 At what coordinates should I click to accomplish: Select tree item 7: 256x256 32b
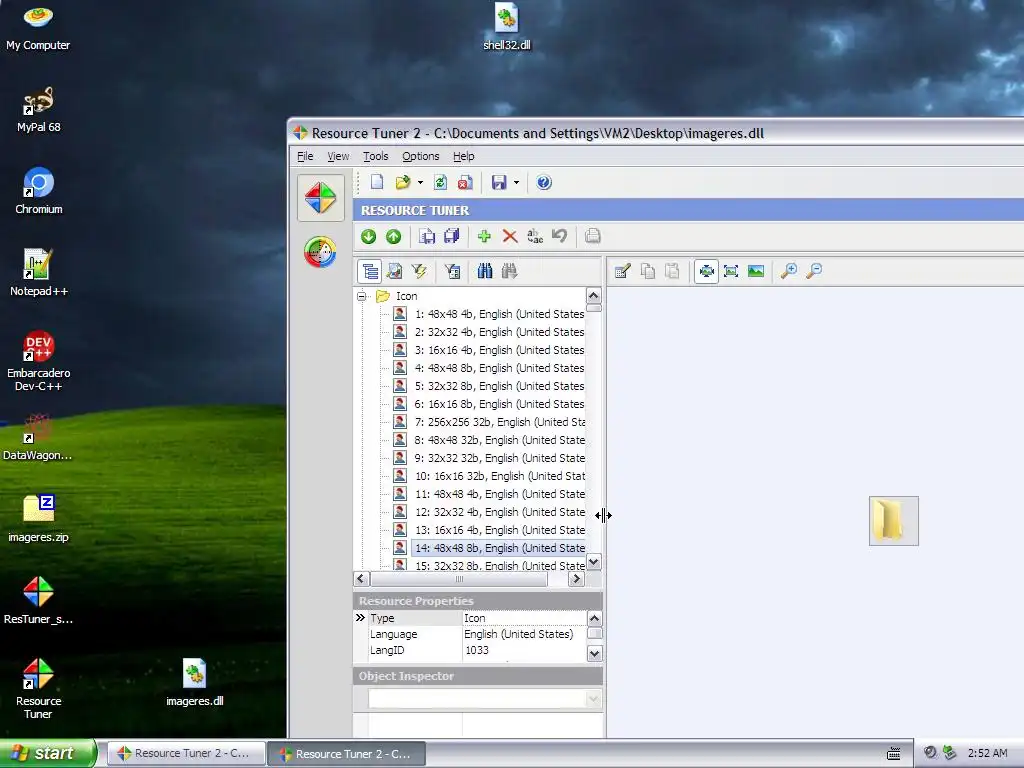coord(500,422)
